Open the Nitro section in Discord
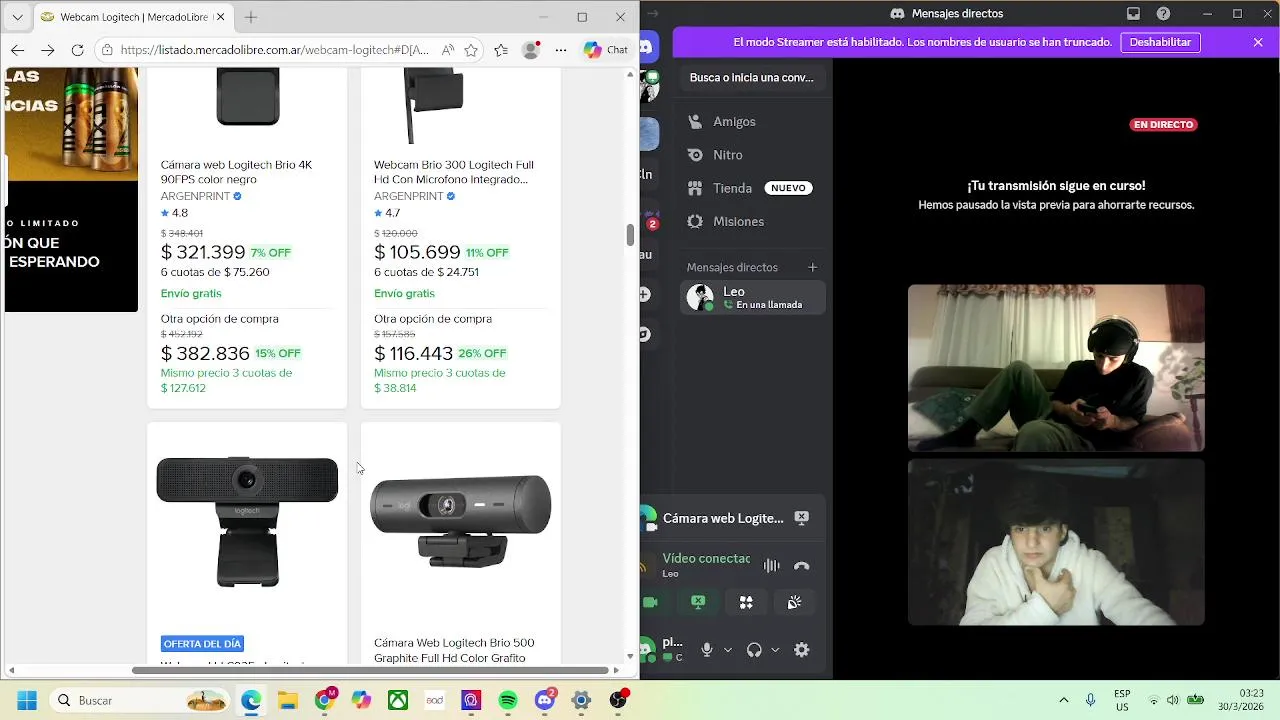The width and height of the screenshot is (1280, 720). [x=753, y=155]
